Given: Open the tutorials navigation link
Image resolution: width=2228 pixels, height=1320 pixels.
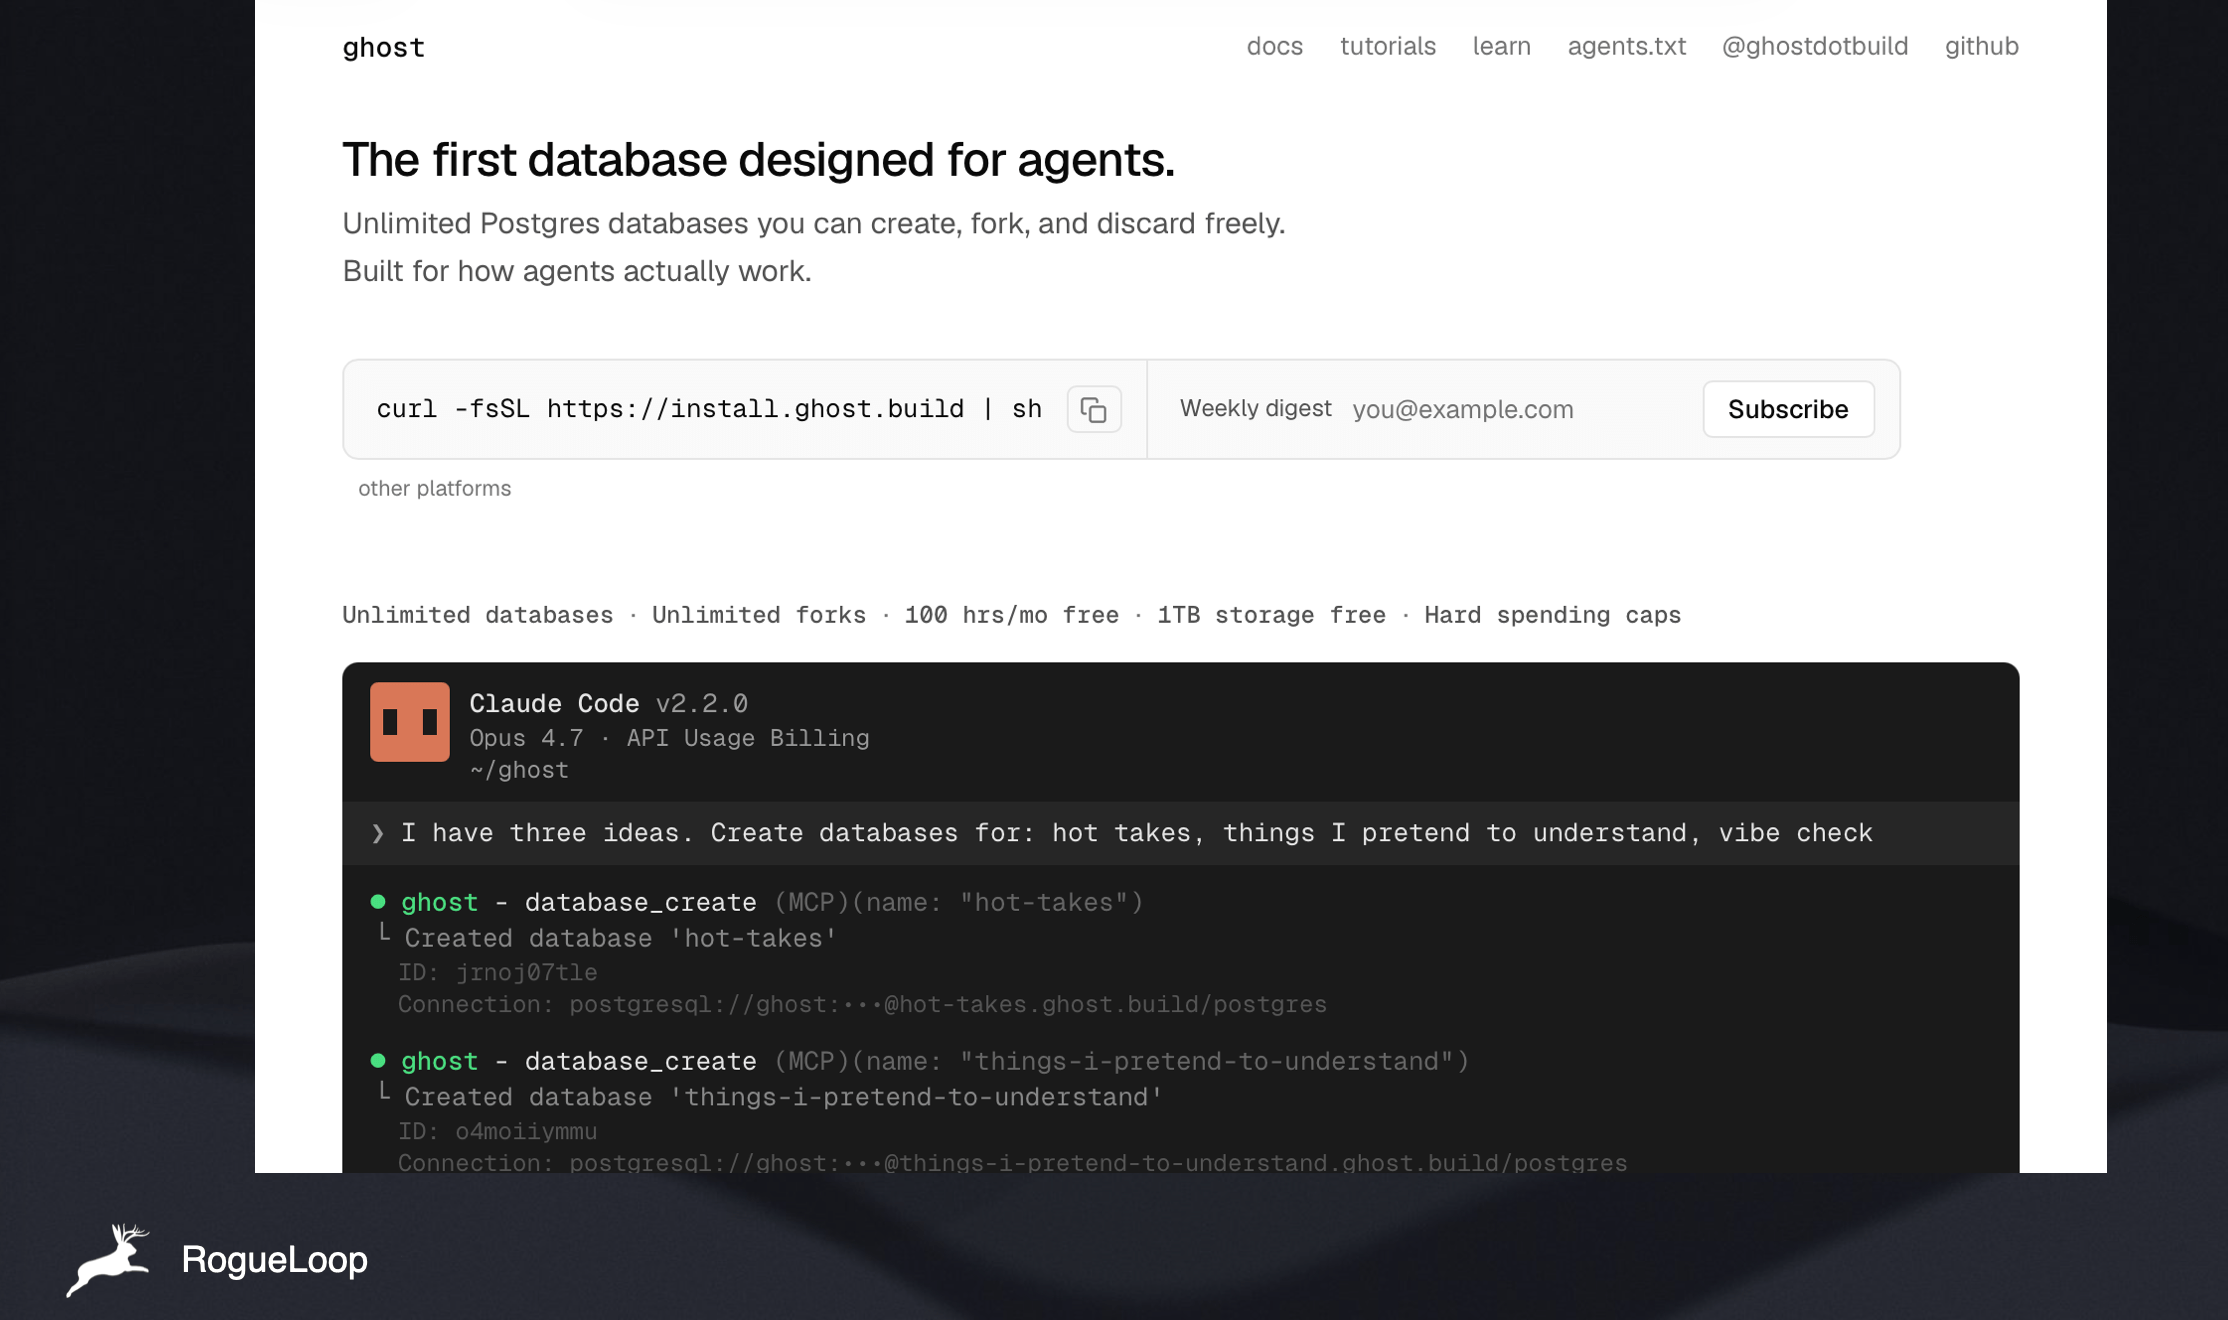Looking at the screenshot, I should pyautogui.click(x=1387, y=46).
